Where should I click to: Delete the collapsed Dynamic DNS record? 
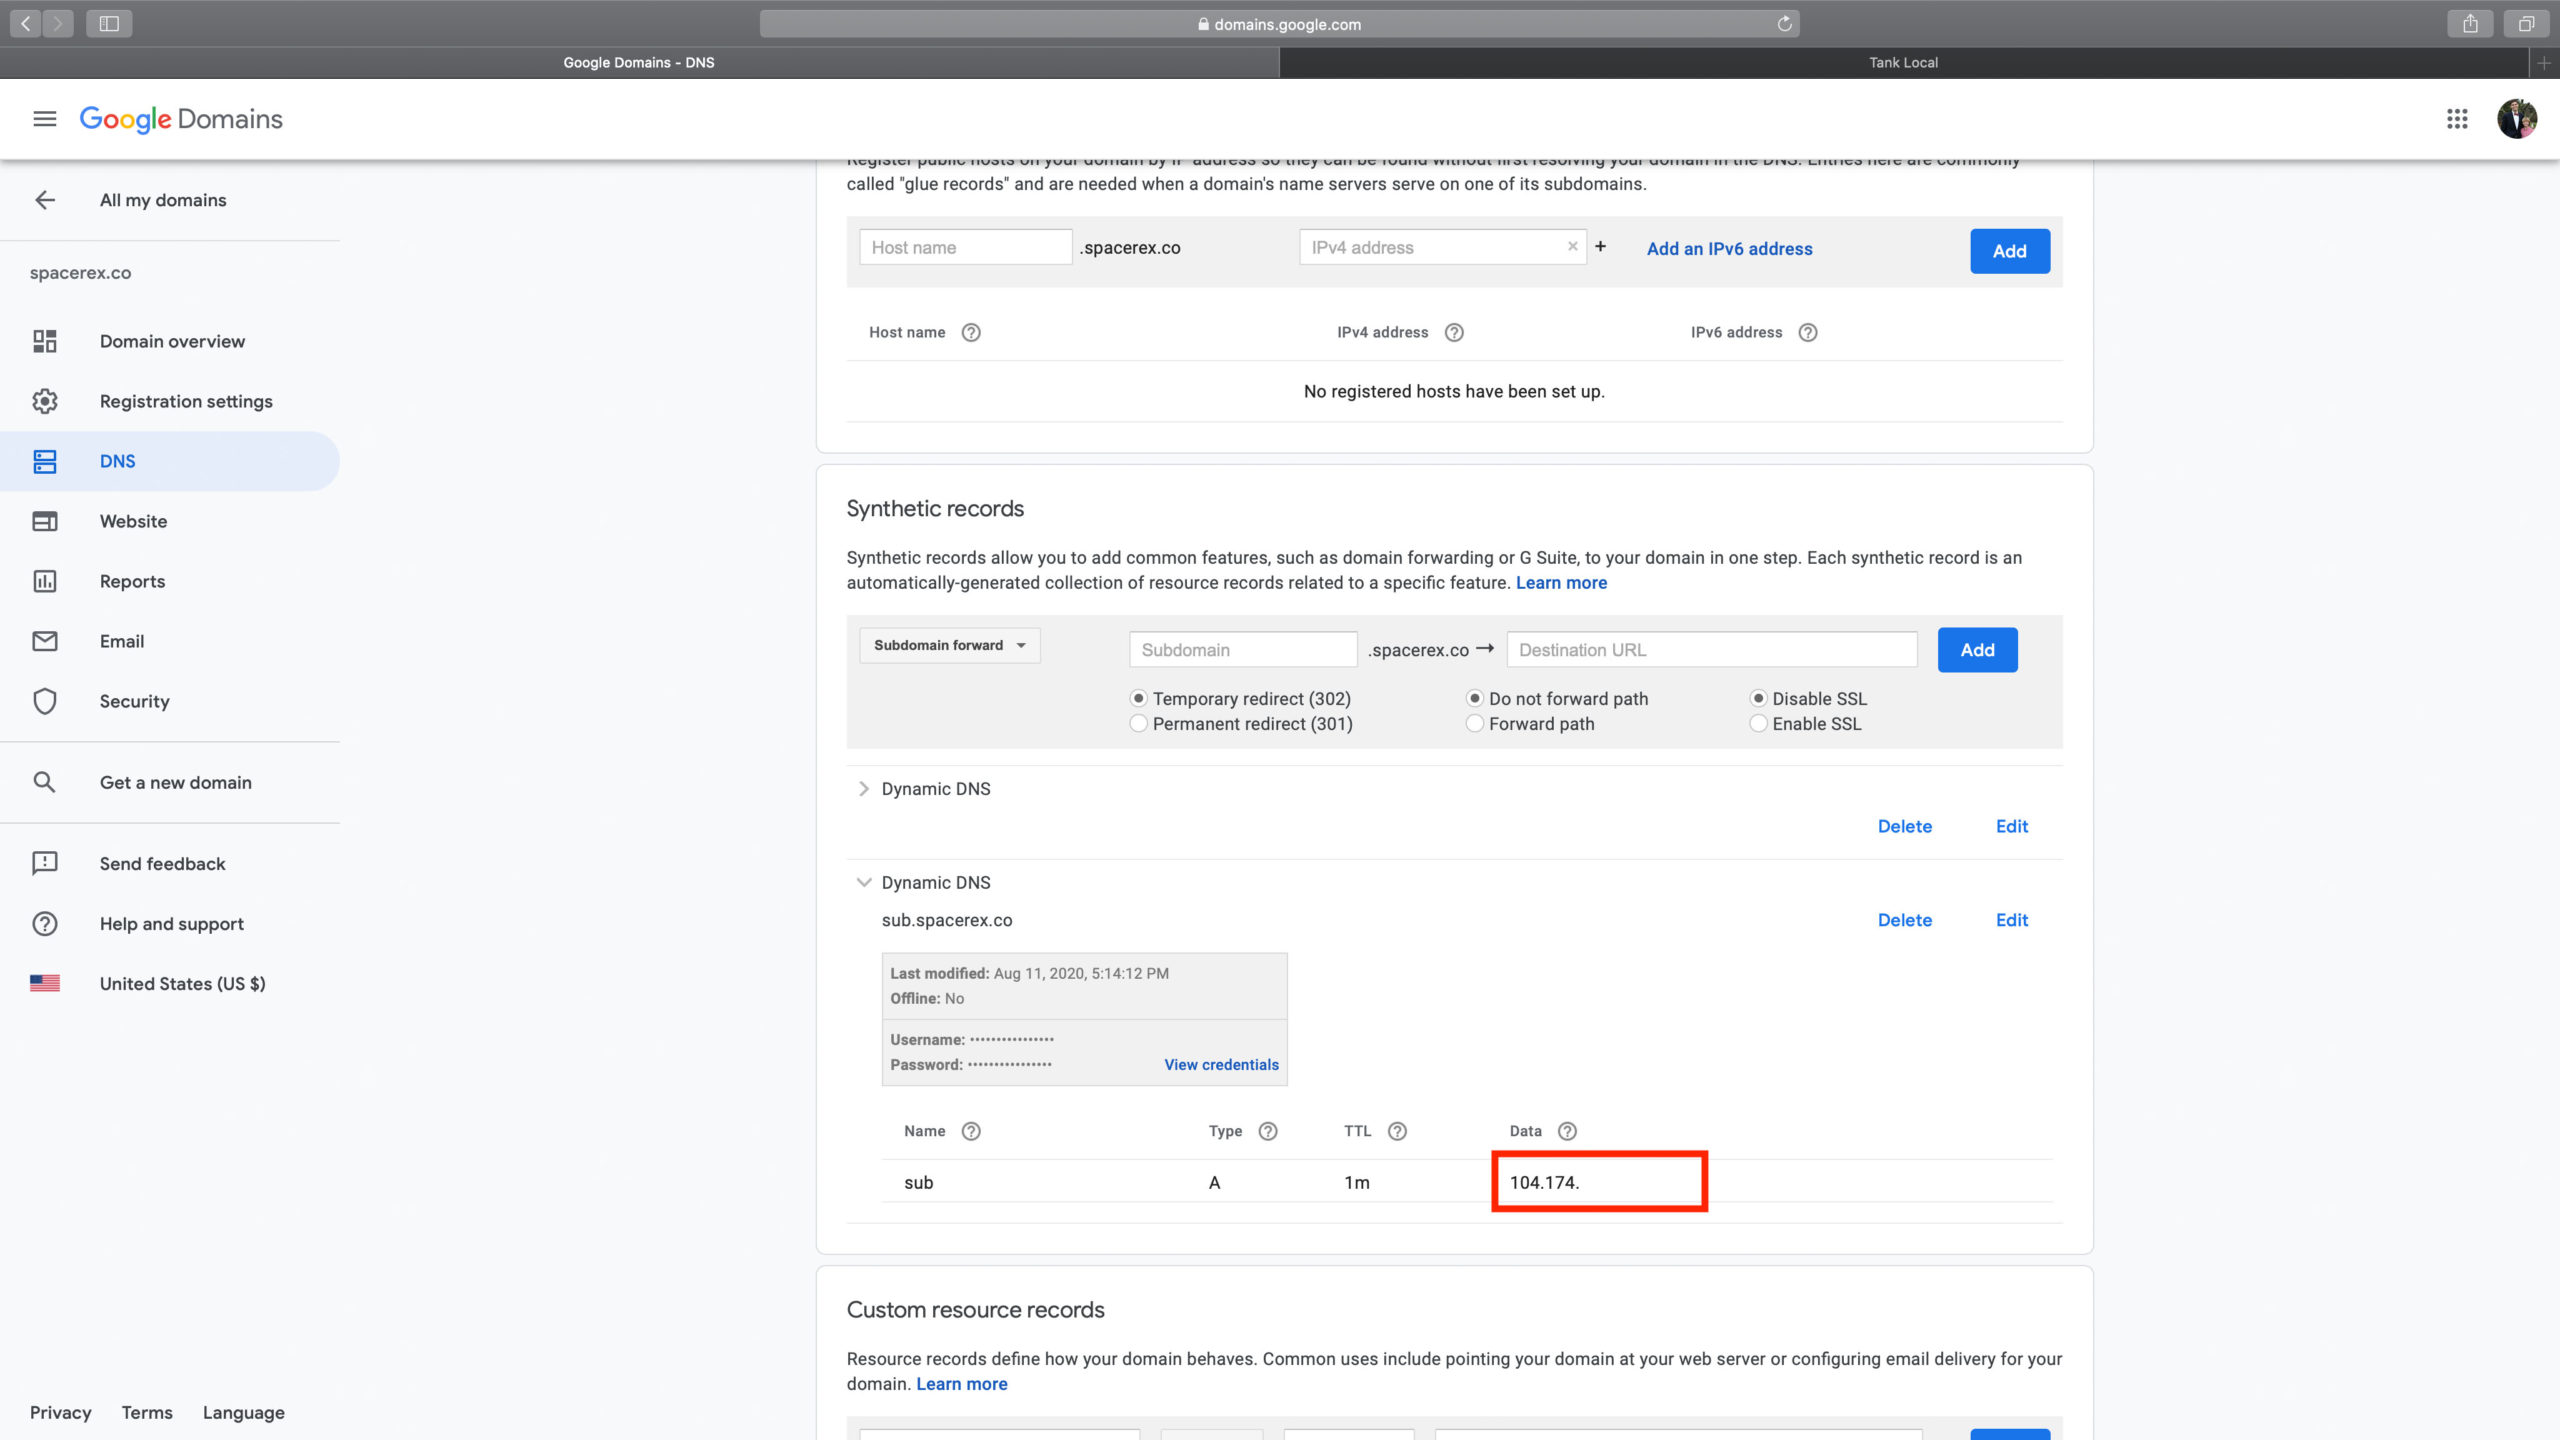(1904, 826)
